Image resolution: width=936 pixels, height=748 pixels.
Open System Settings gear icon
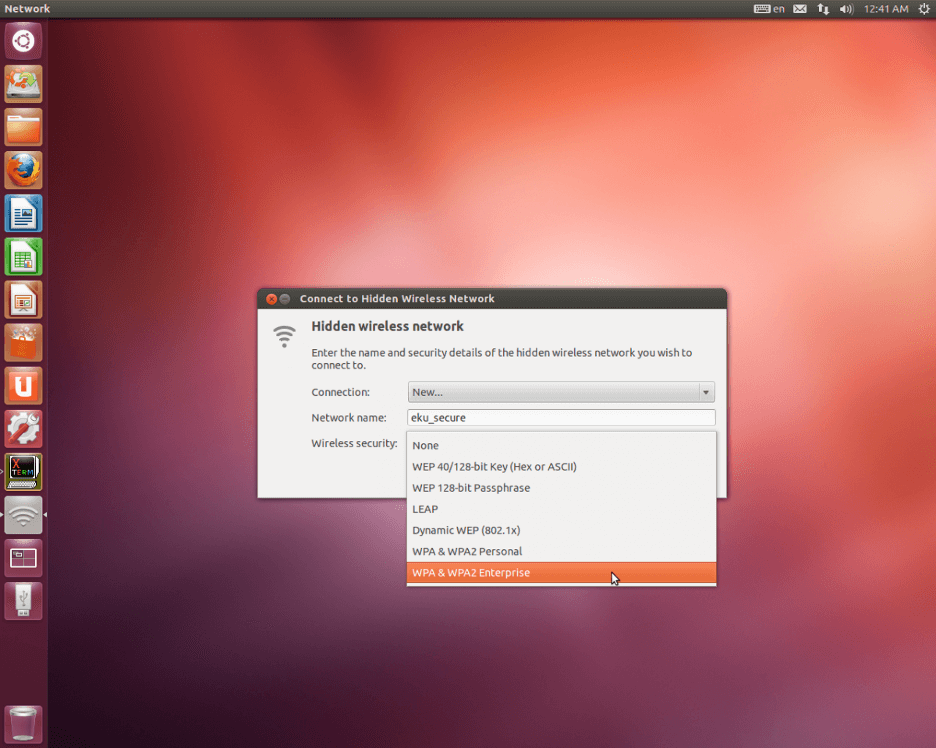pyautogui.click(x=23, y=428)
